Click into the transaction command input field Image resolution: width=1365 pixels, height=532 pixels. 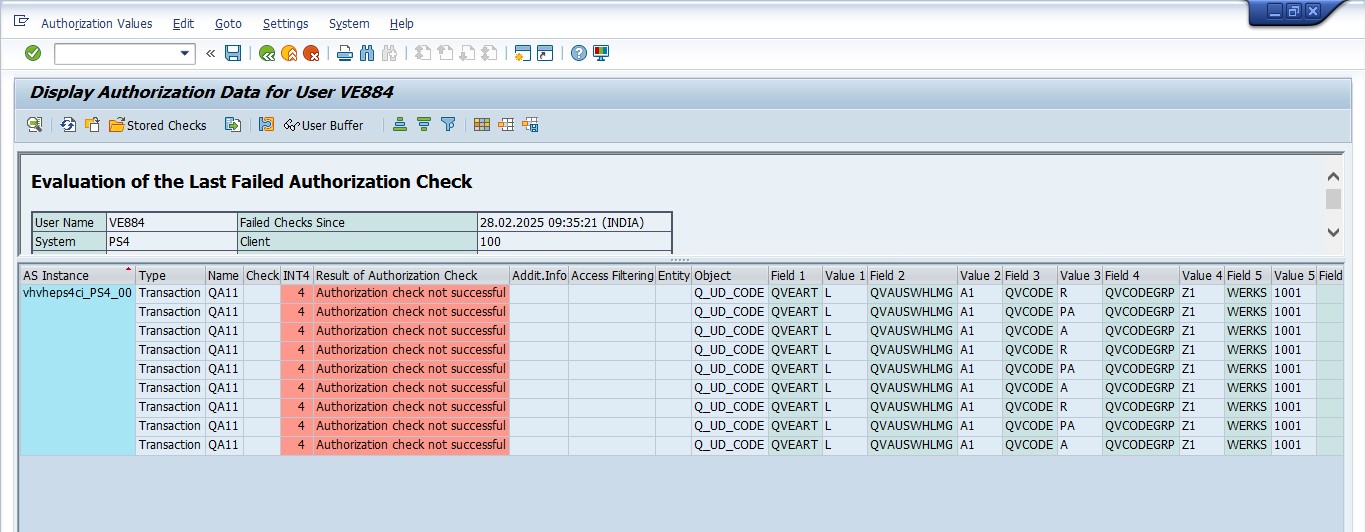pos(115,54)
